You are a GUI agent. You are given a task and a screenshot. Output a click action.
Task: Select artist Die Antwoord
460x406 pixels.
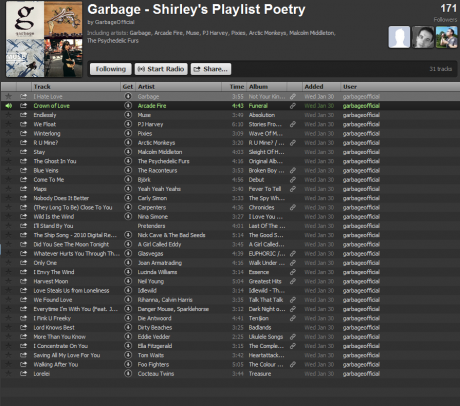click(154, 318)
